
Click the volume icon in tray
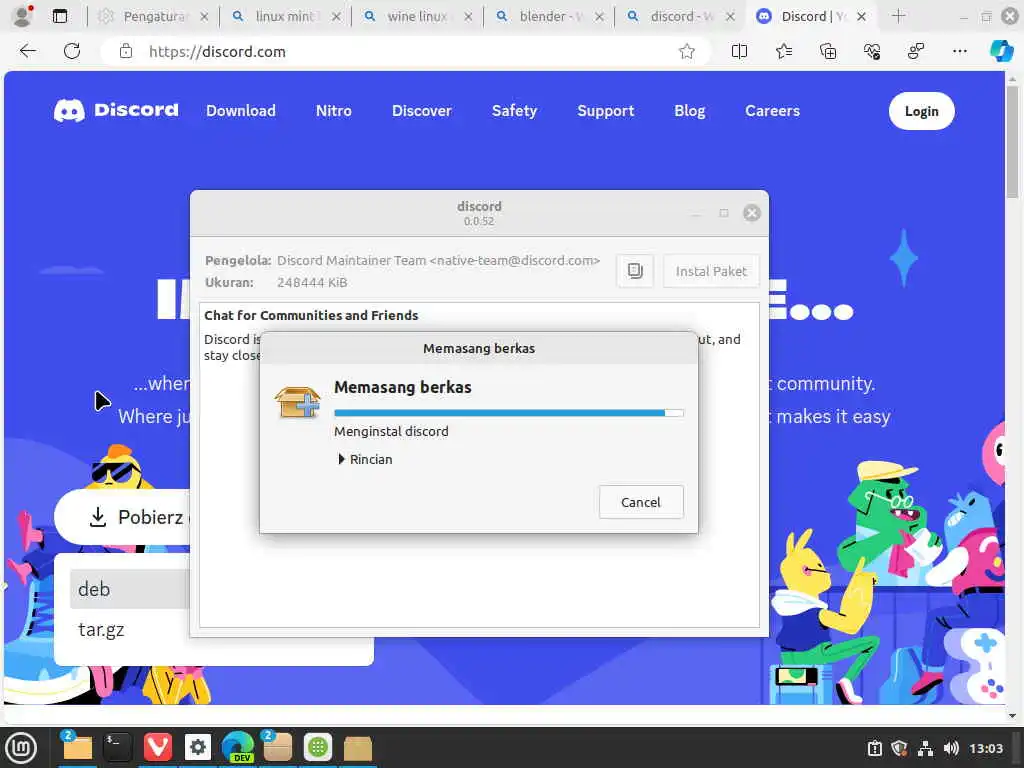pos(951,748)
